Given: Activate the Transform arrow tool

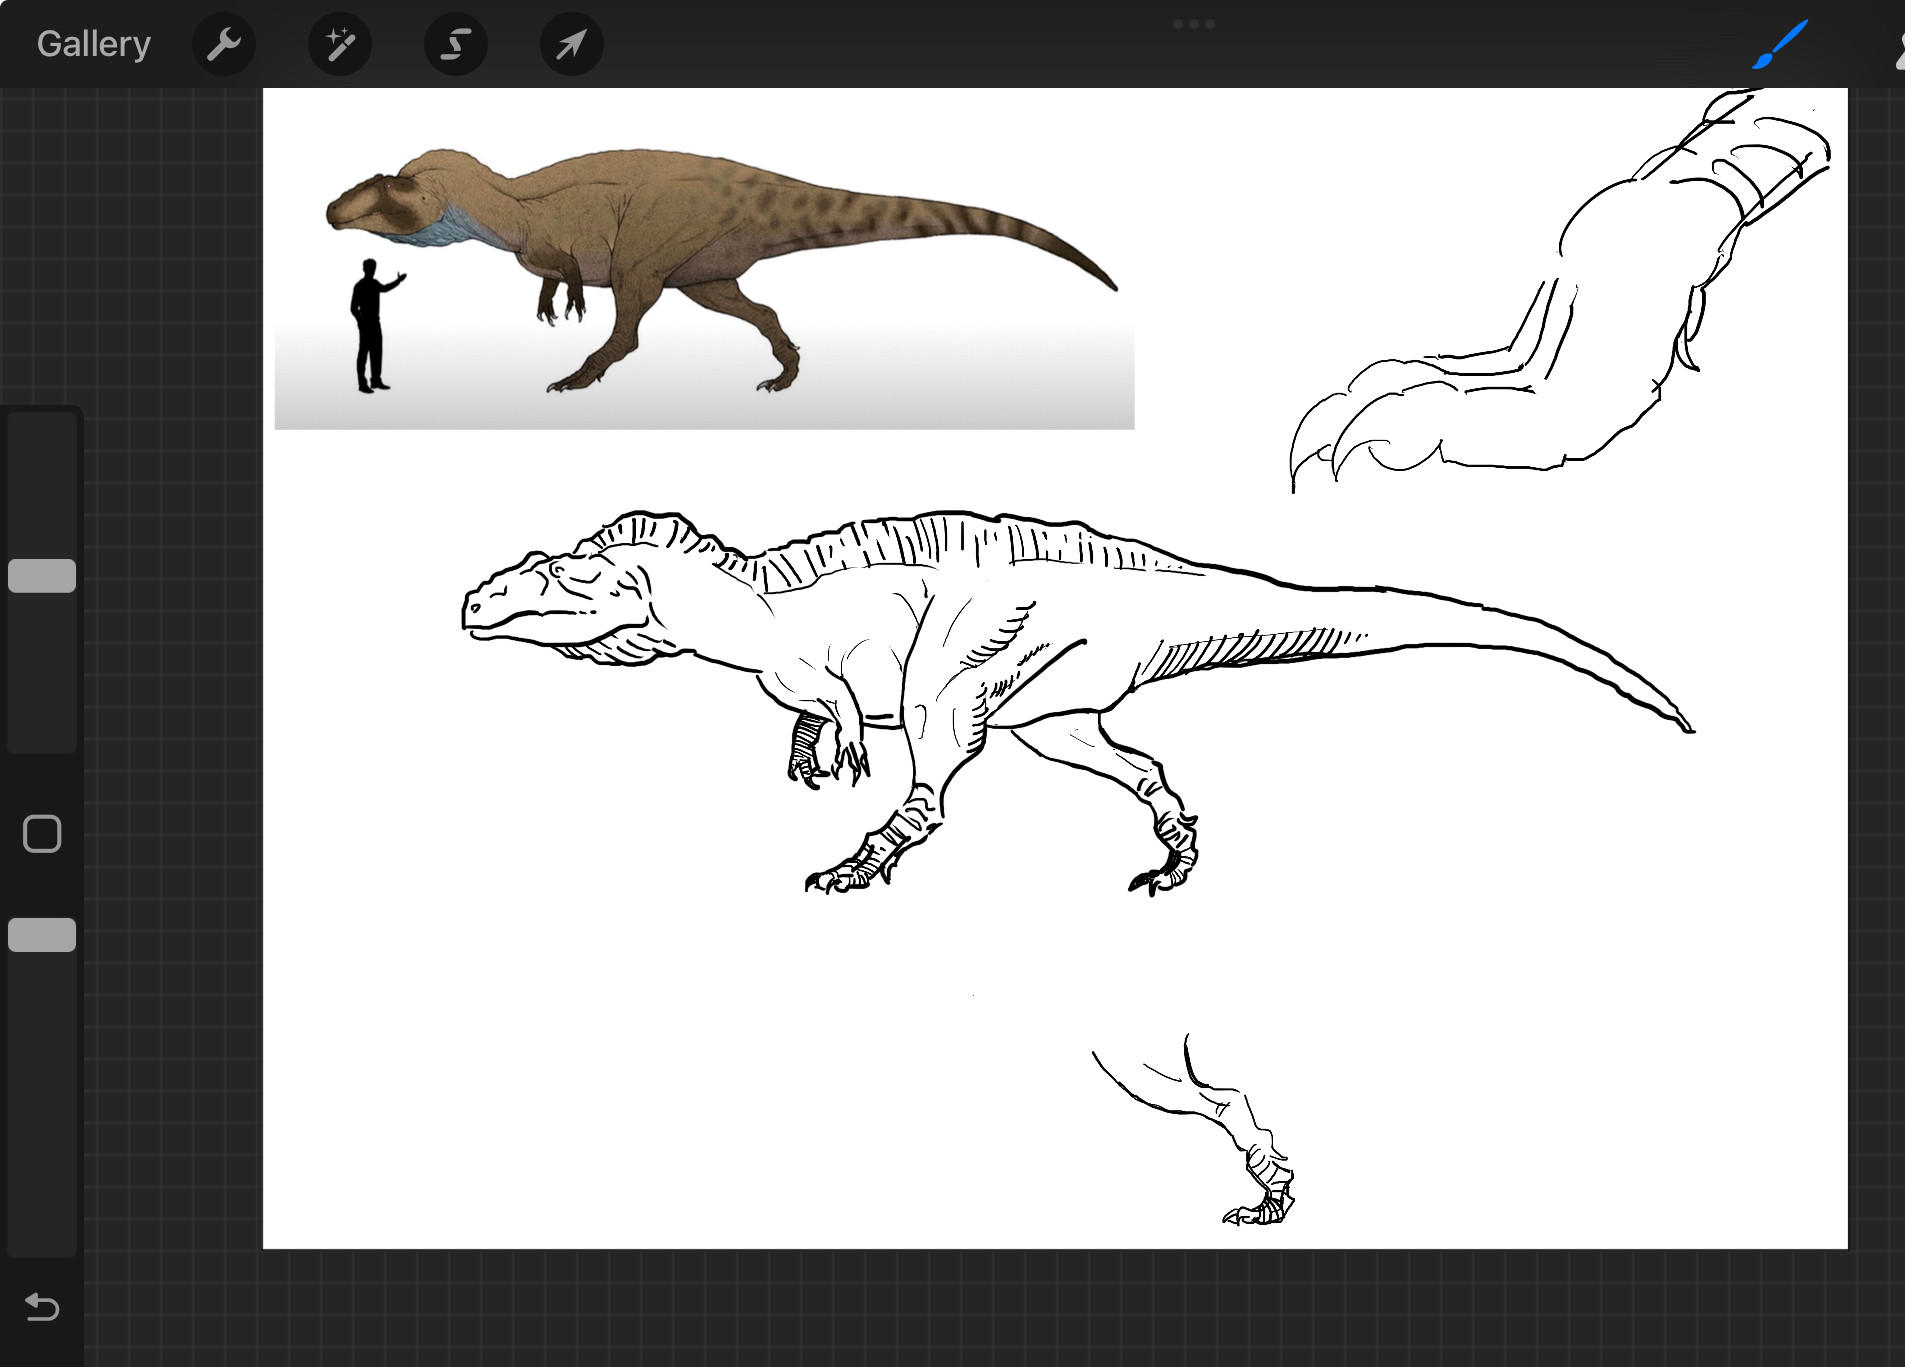Looking at the screenshot, I should [x=572, y=44].
